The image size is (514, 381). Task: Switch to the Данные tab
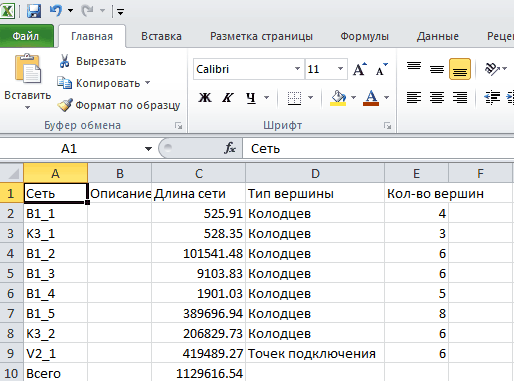point(438,36)
